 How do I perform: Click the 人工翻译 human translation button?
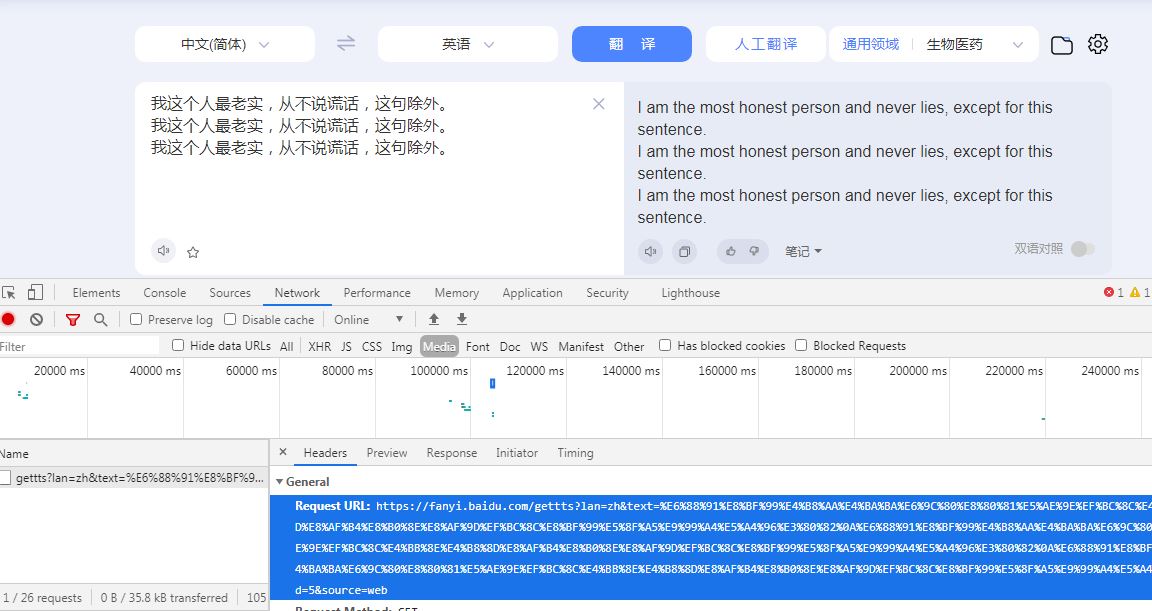[766, 44]
